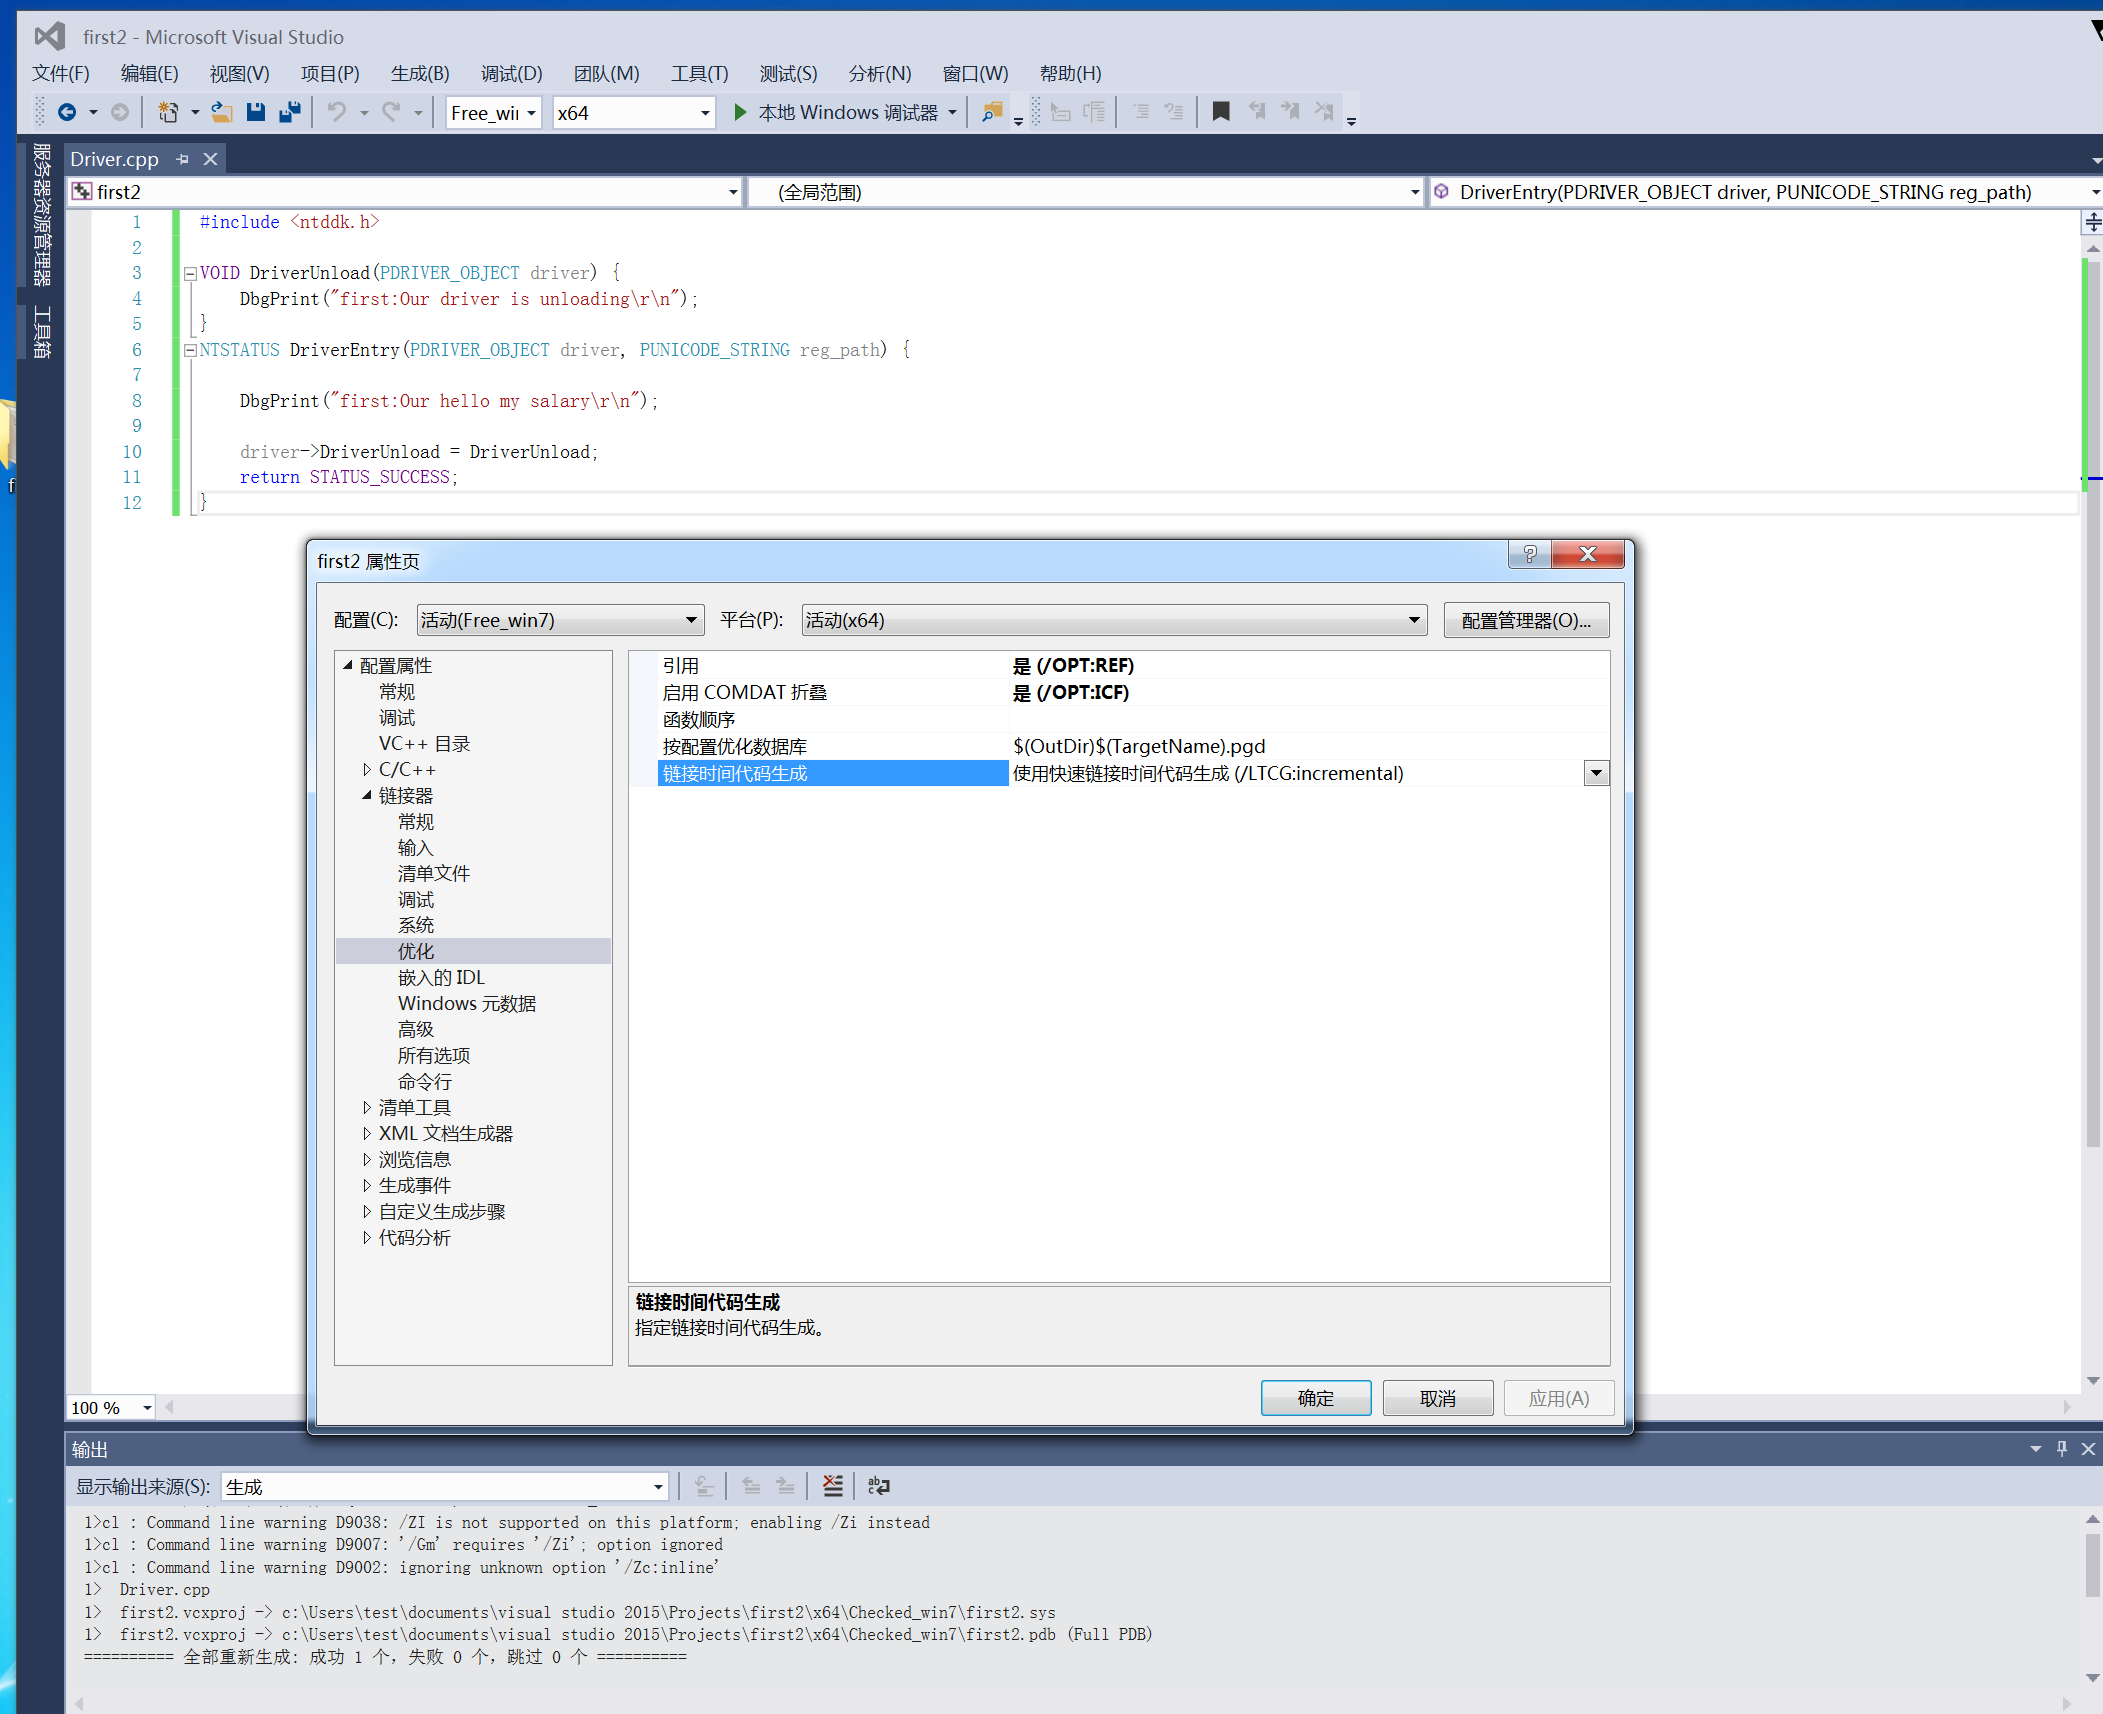
Task: Open the 生成(B) build menu
Action: tap(419, 73)
